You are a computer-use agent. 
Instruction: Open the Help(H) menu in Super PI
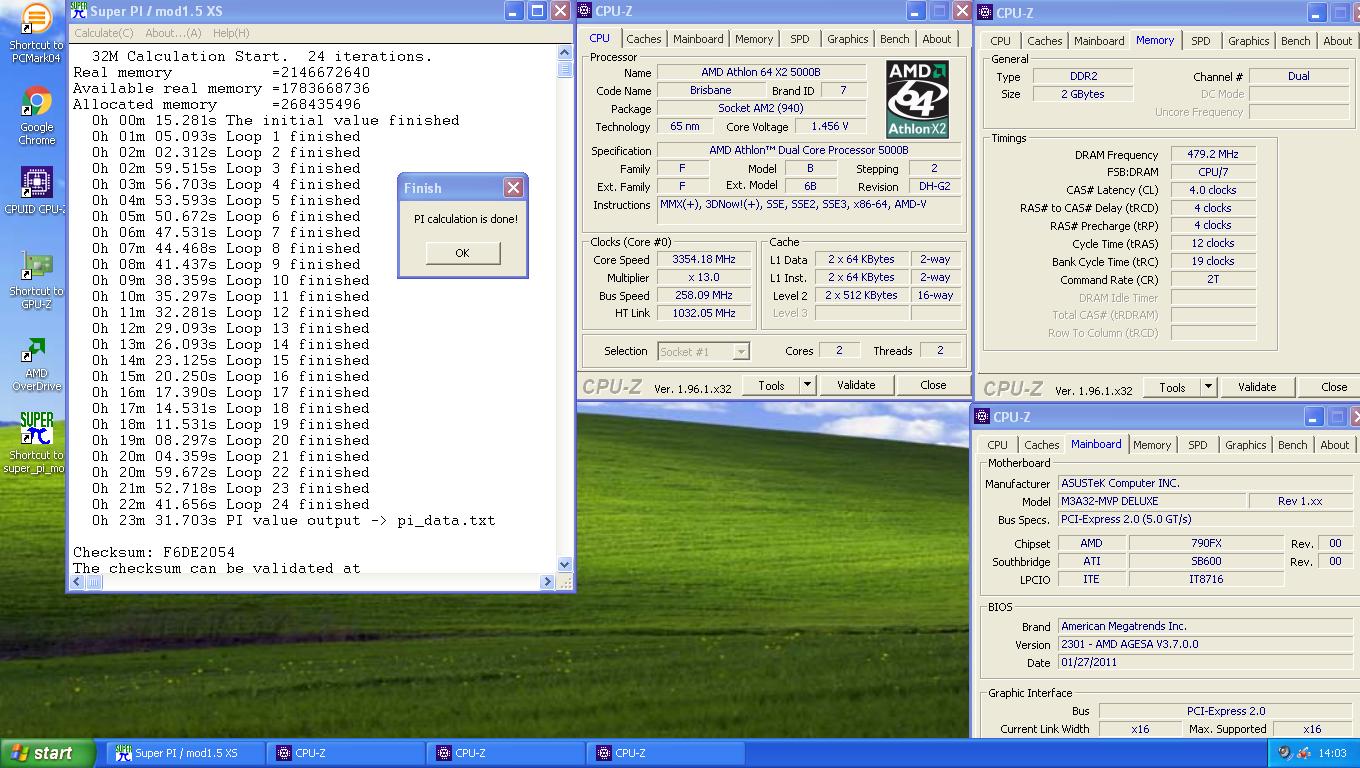pos(231,33)
